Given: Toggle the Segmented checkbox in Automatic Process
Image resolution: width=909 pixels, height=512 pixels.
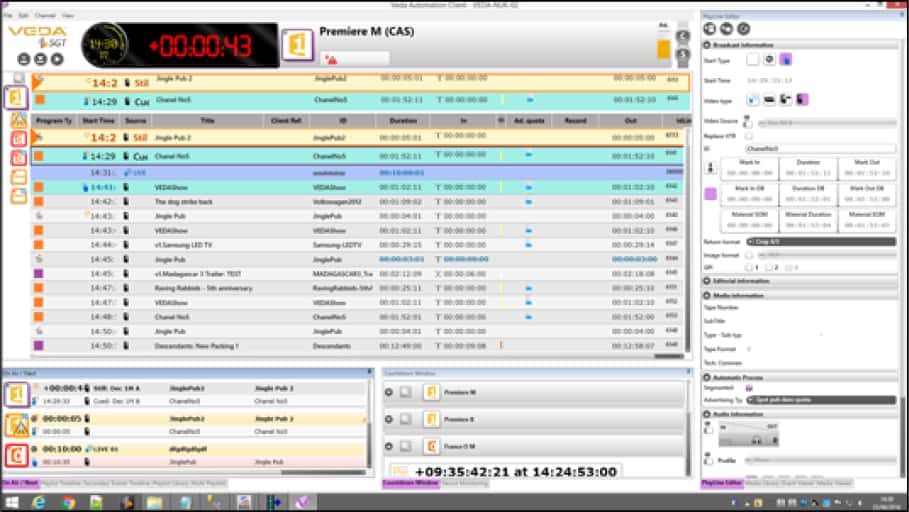Looking at the screenshot, I should coord(749,388).
